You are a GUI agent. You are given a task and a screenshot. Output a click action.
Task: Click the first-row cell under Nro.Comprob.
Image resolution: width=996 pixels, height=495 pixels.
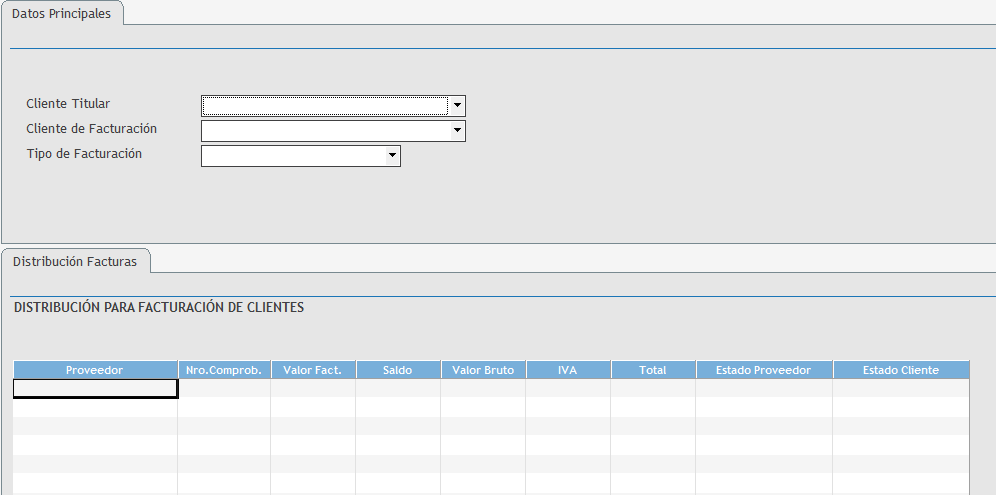click(x=223, y=388)
